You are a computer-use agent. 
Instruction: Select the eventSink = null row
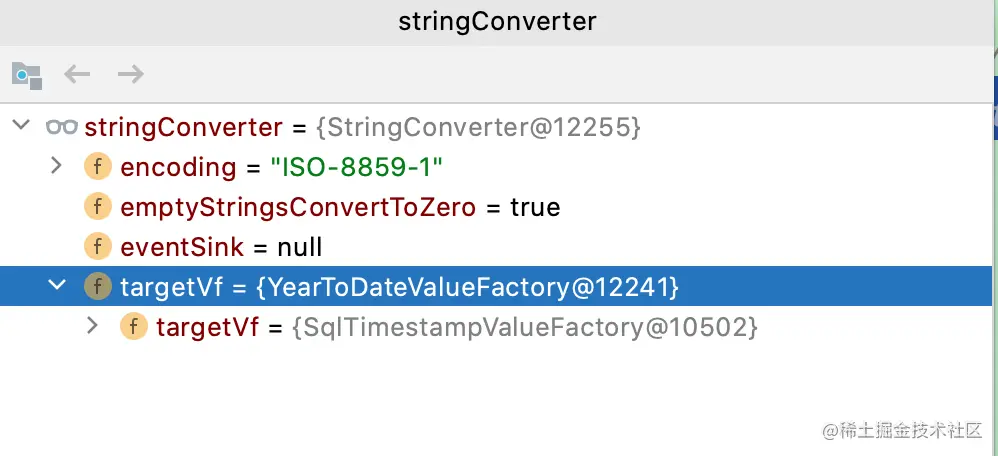[x=496, y=247]
